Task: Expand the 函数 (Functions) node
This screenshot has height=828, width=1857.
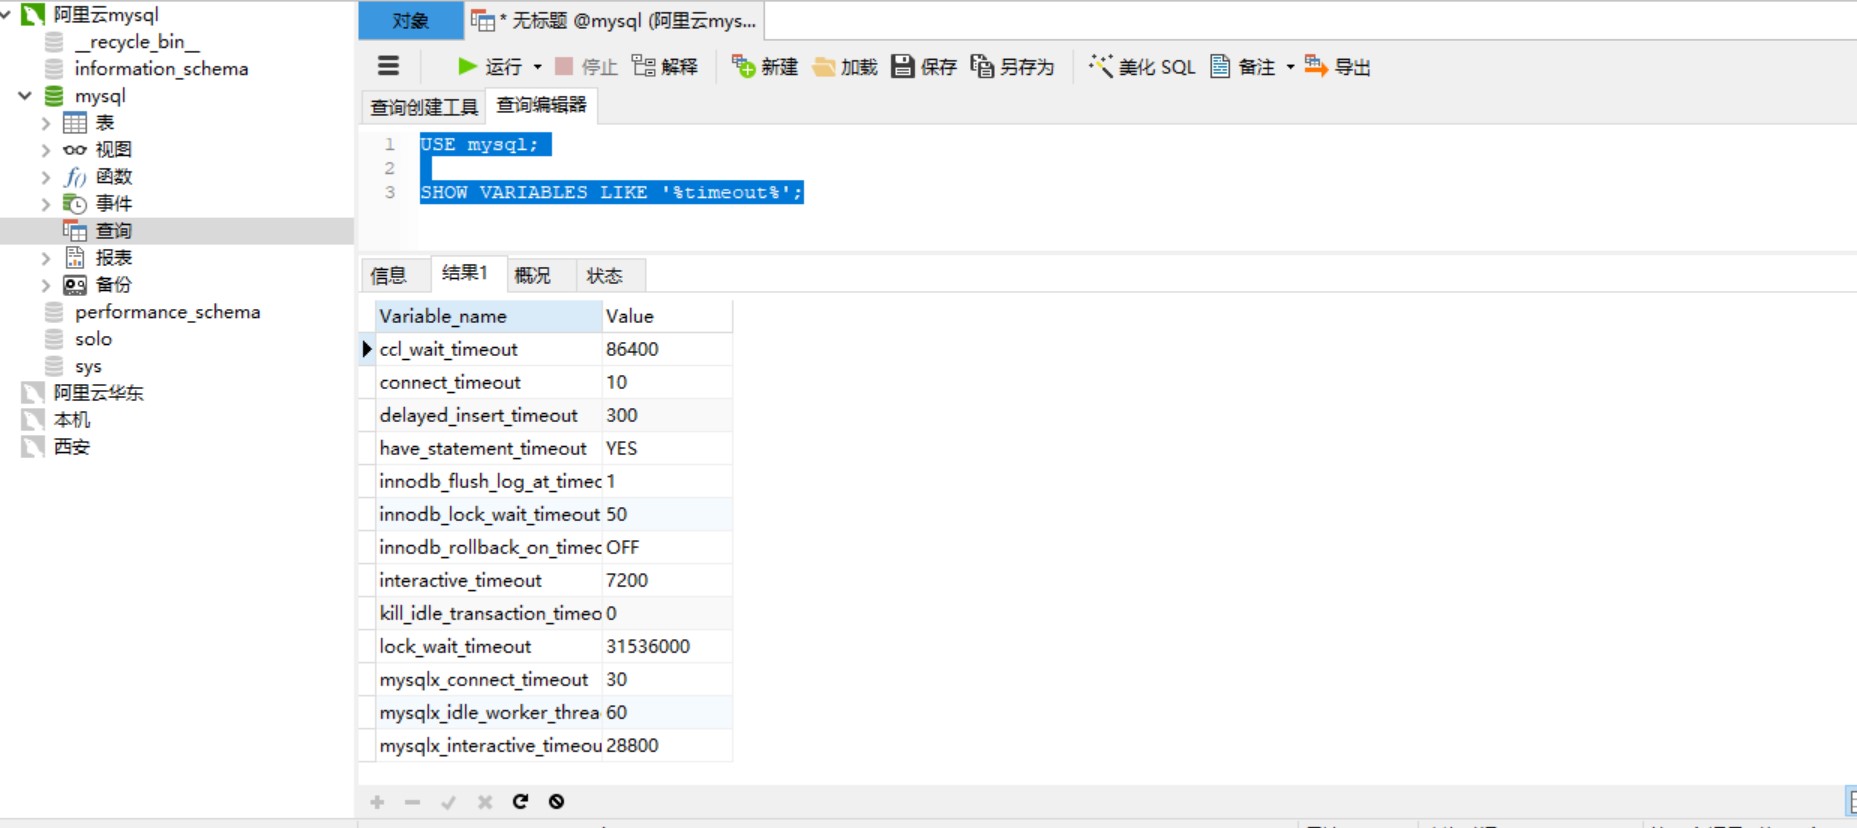Action: (x=46, y=177)
